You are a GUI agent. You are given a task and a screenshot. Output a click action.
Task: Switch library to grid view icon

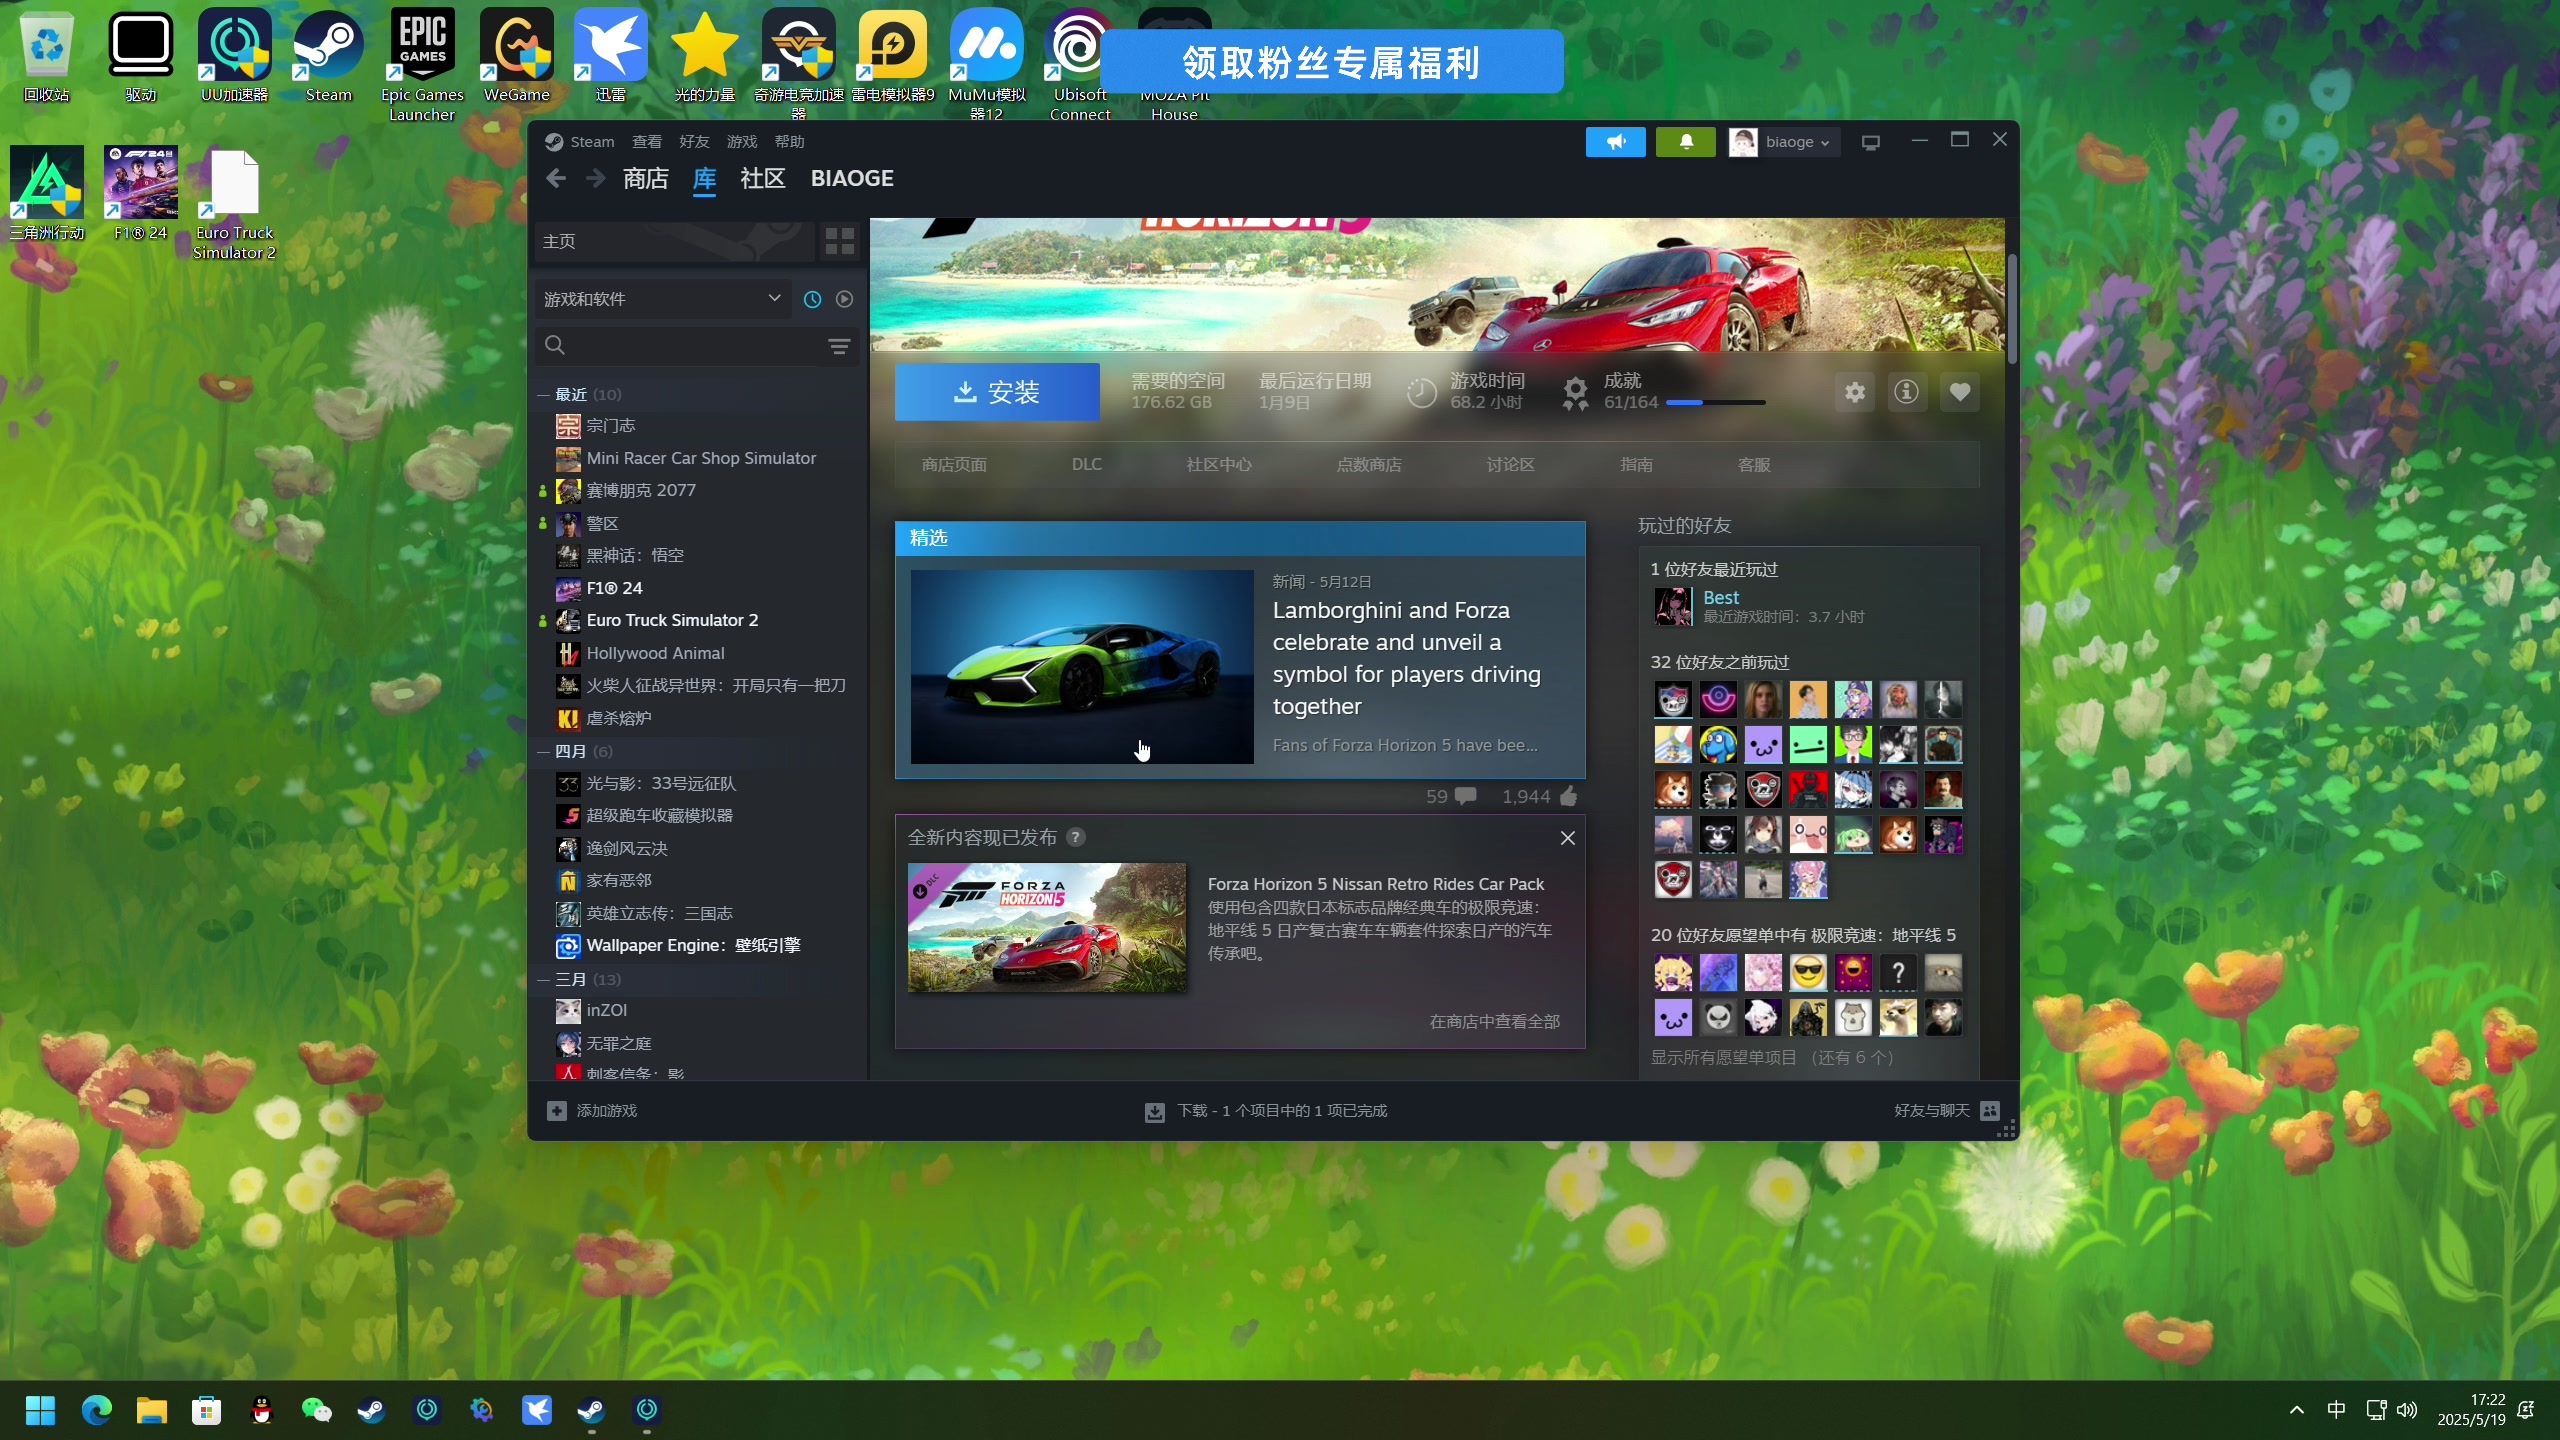[840, 241]
